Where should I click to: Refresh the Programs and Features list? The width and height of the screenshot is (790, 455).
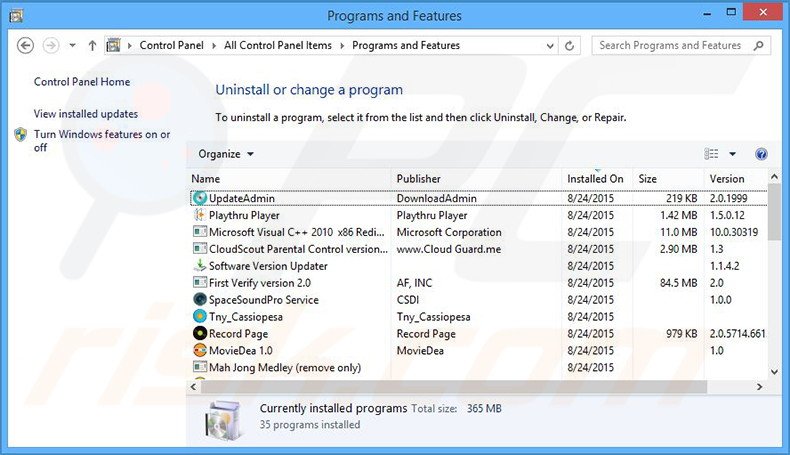(x=569, y=46)
